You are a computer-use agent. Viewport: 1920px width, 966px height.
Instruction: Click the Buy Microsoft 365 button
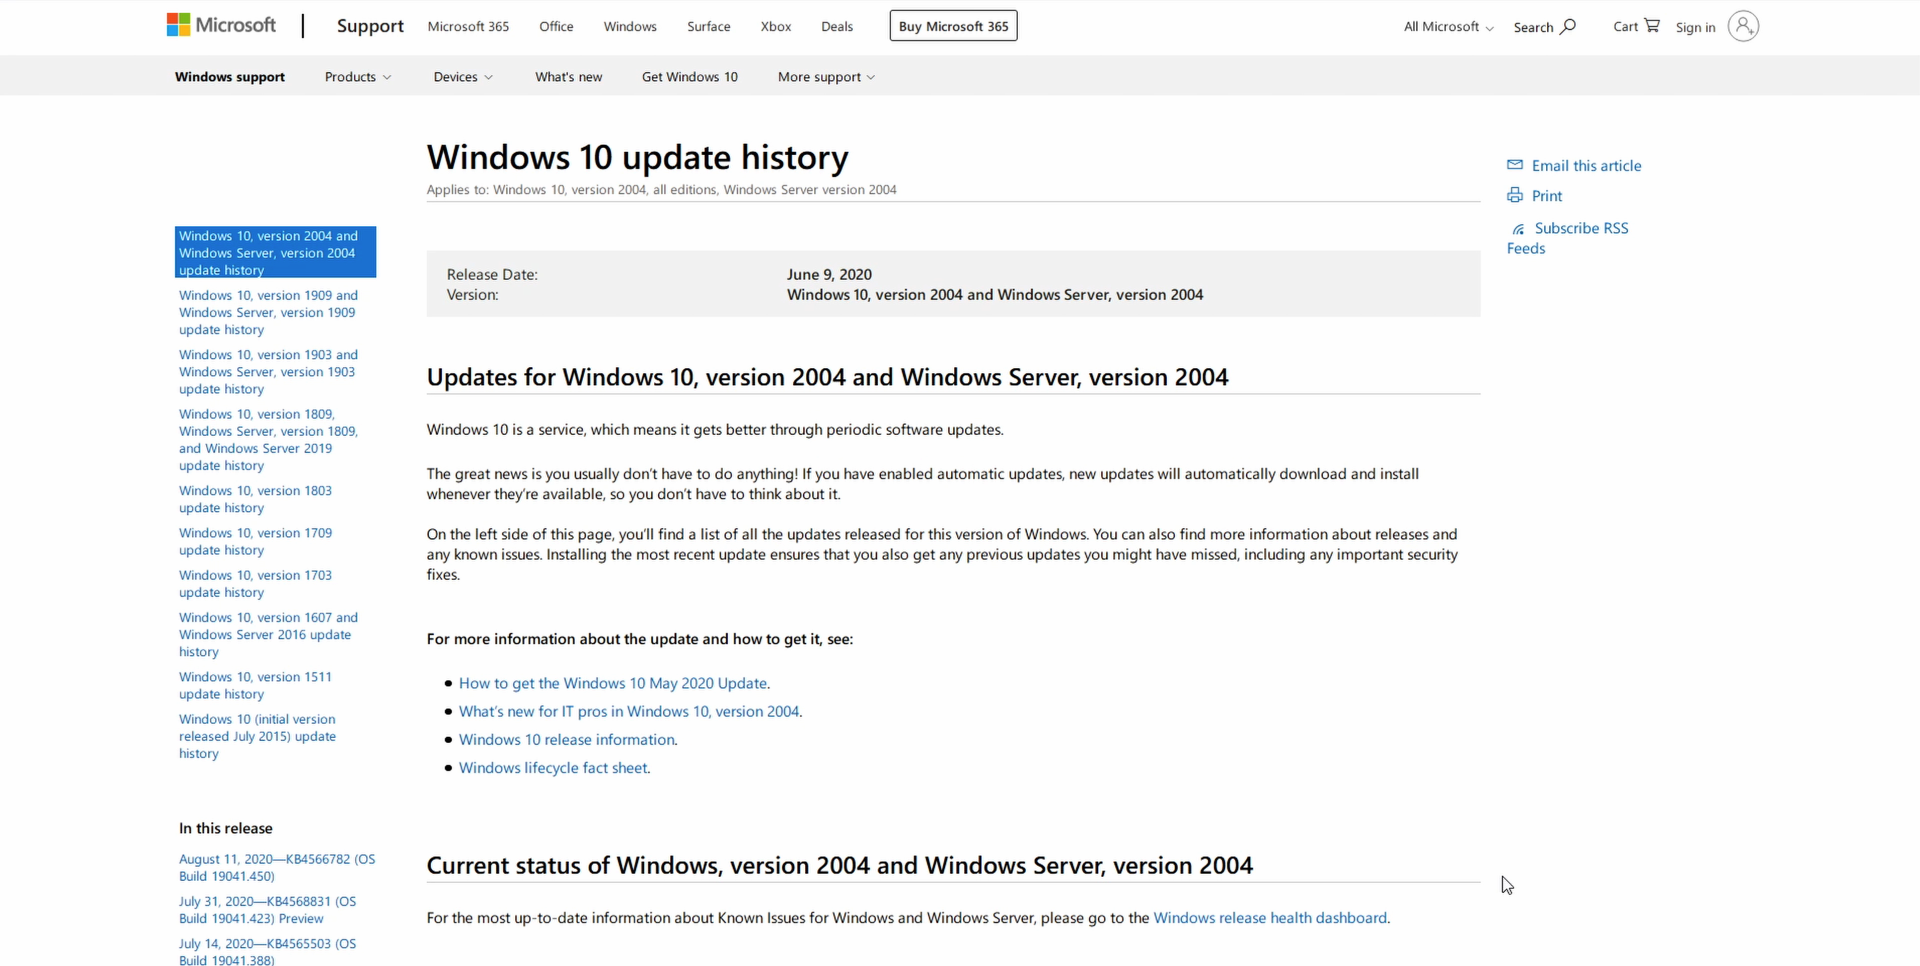pyautogui.click(x=953, y=26)
